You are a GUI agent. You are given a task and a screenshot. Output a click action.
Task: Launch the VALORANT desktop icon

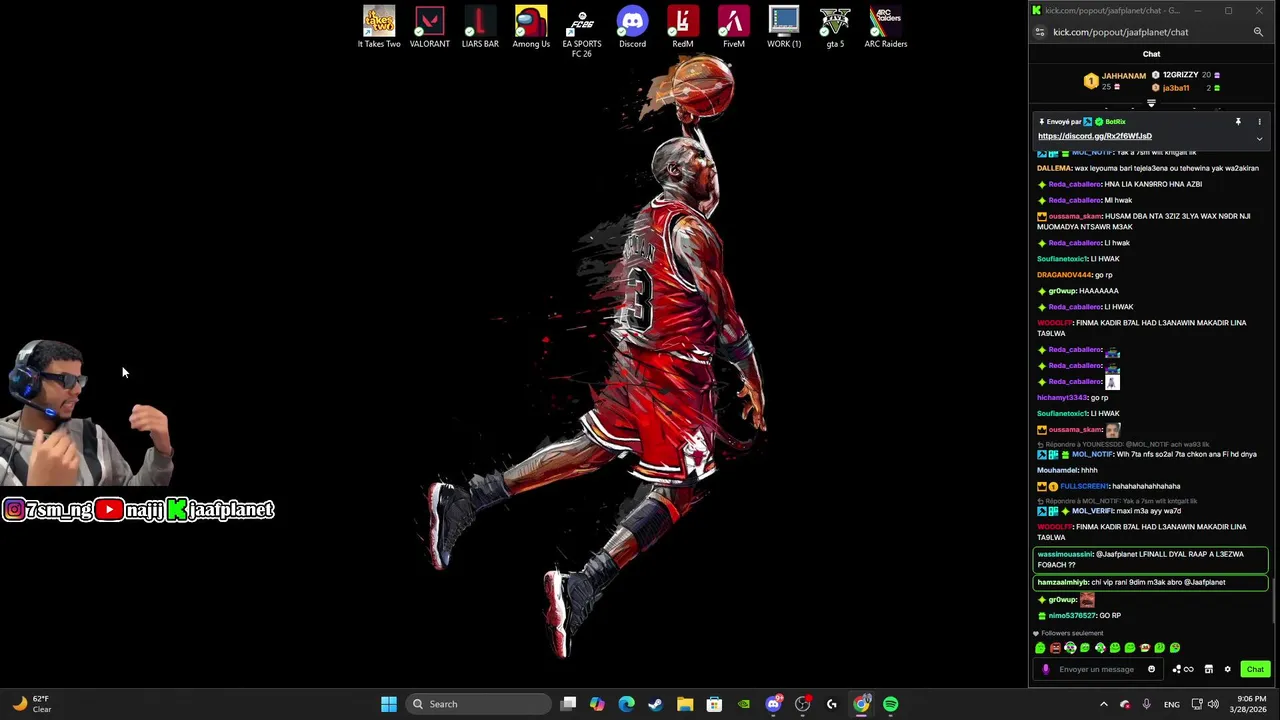(430, 28)
